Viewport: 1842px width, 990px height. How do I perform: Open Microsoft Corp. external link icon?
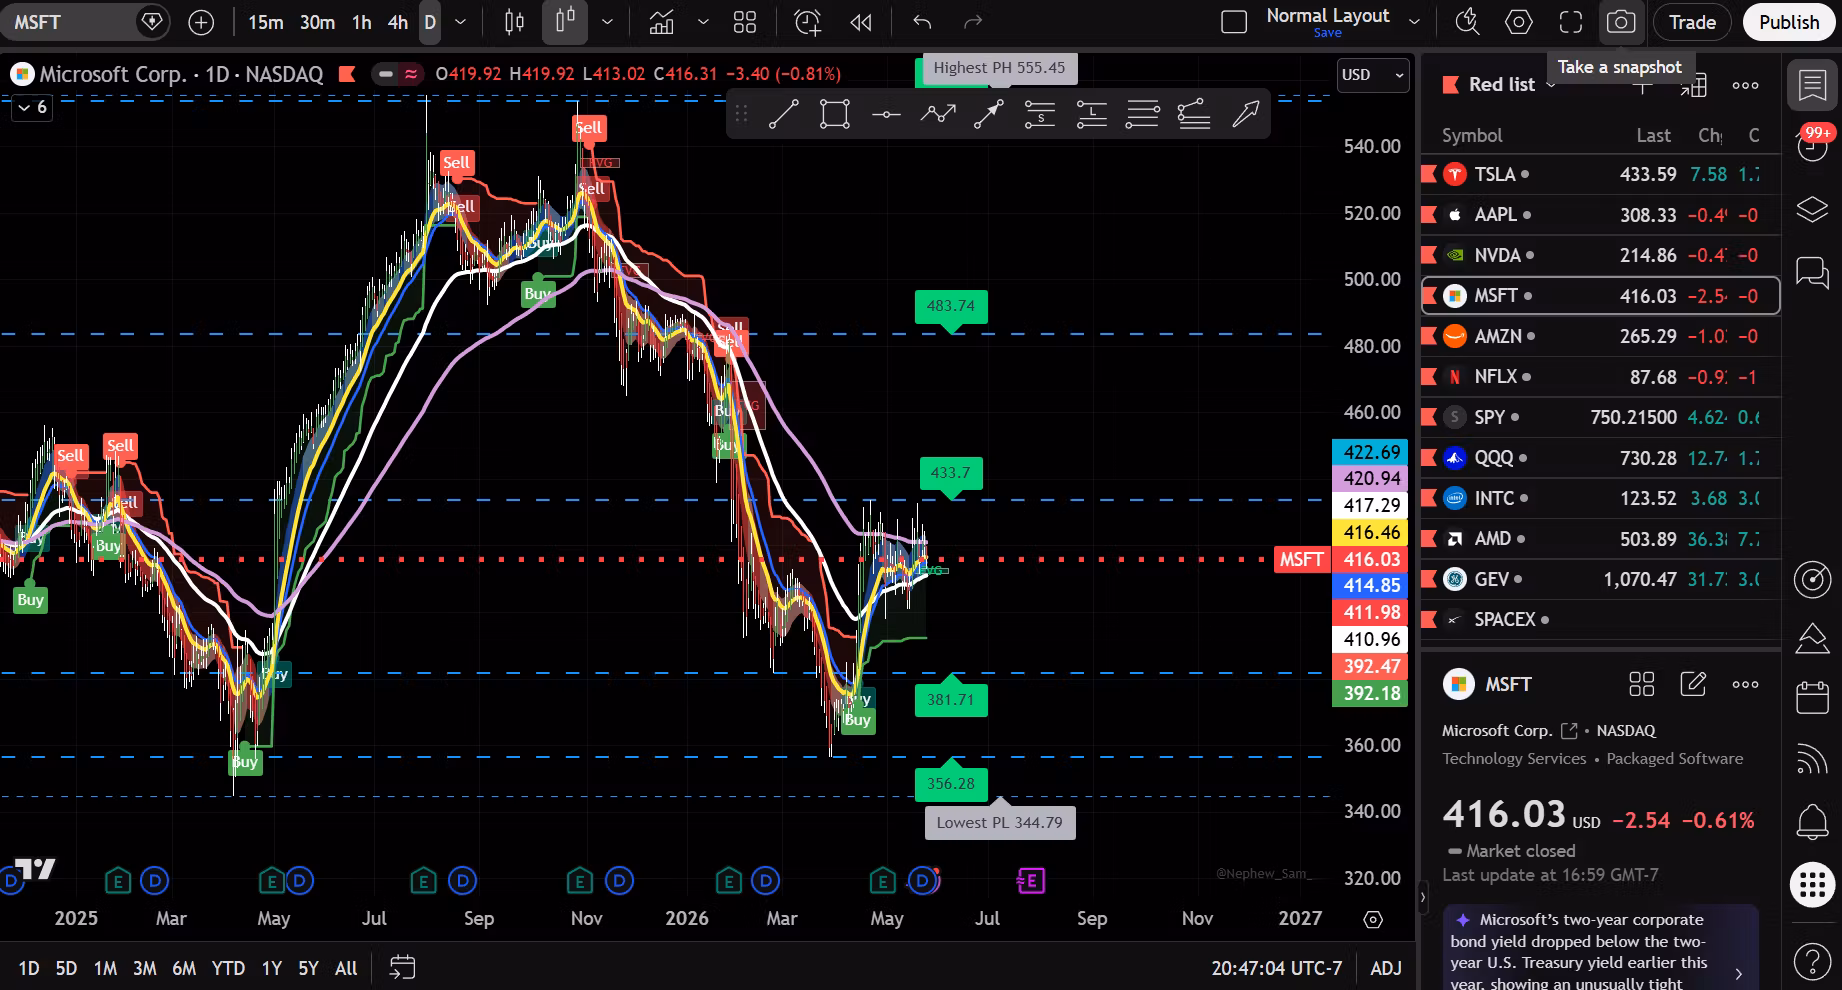click(x=1569, y=731)
